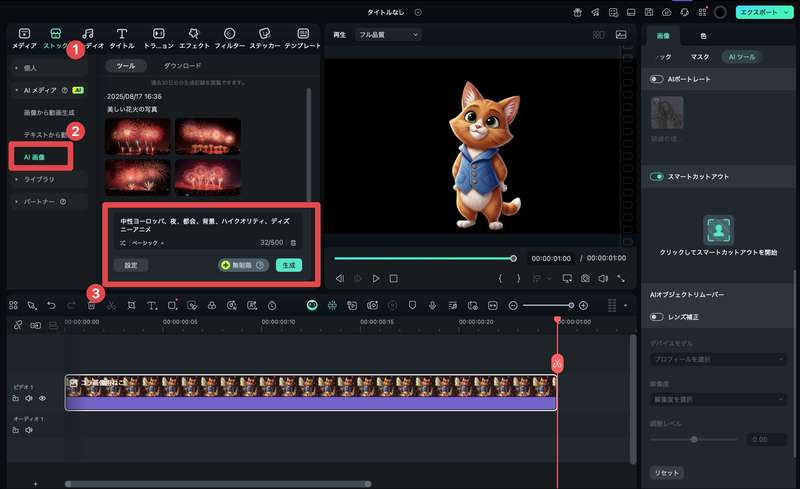Switch to the マスク sub-tab

coord(699,57)
